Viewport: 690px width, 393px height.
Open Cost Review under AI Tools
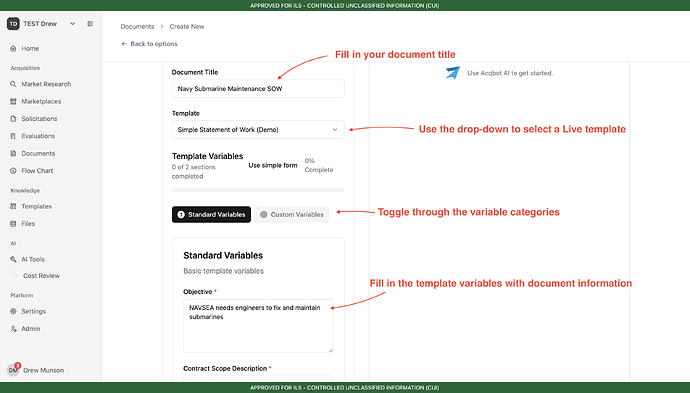click(x=41, y=275)
